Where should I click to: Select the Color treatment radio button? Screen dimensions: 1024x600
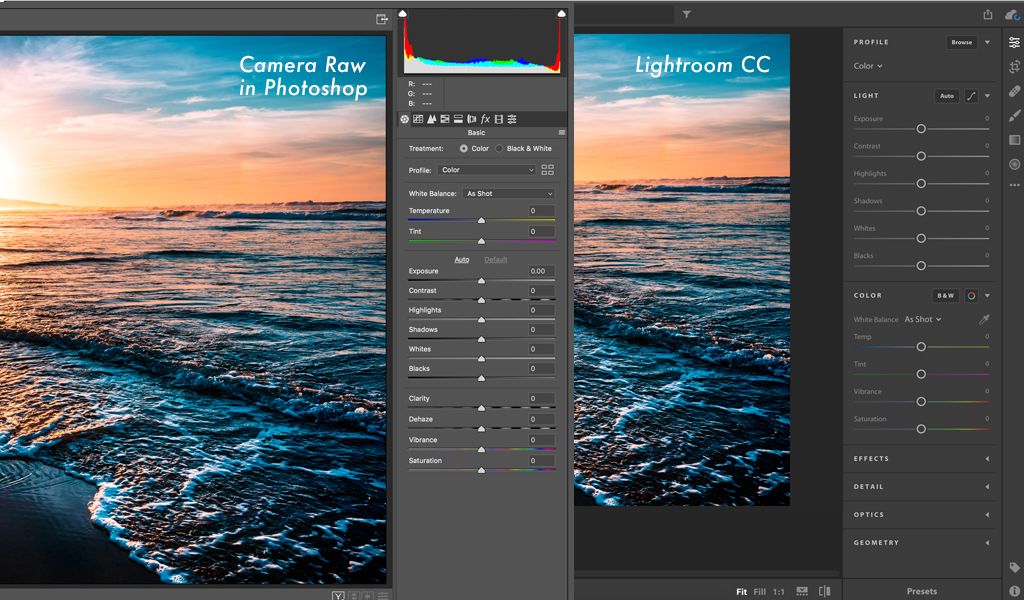pos(464,149)
